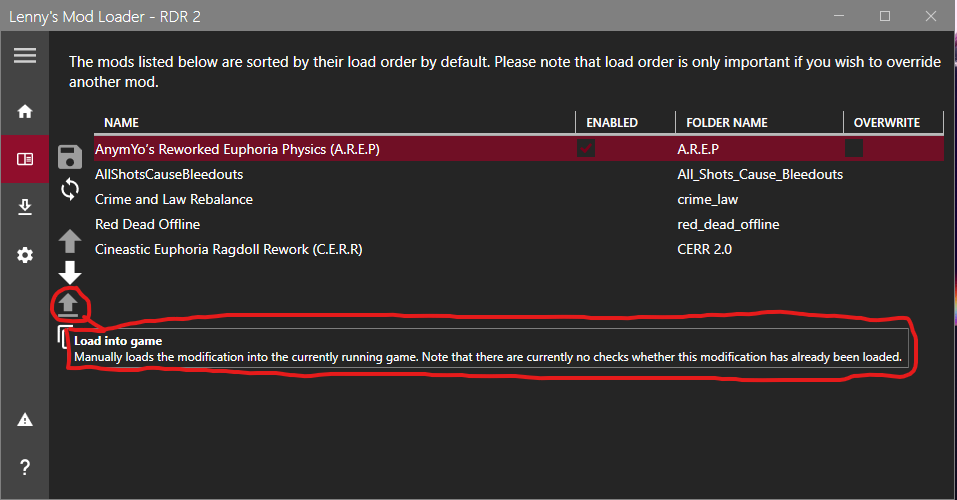The image size is (957, 500).
Task: Go to the Home page icon
Action: pos(24,111)
